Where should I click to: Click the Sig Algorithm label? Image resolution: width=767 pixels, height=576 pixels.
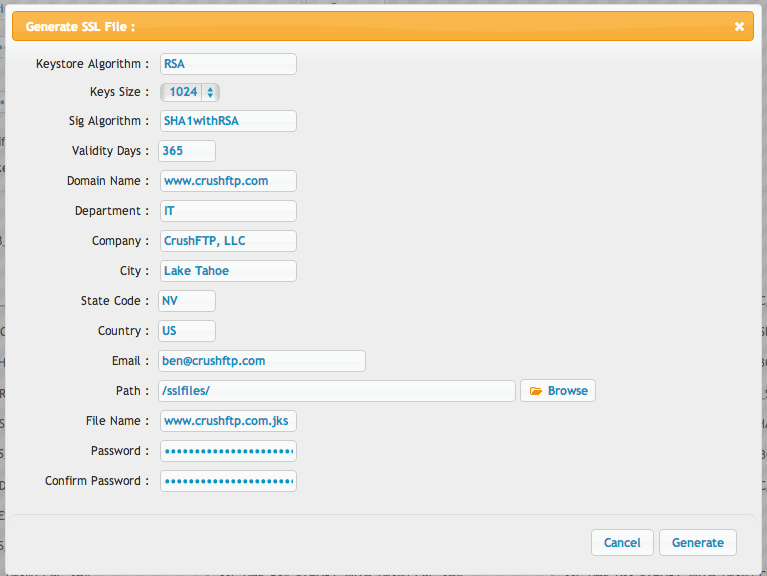click(x=109, y=121)
